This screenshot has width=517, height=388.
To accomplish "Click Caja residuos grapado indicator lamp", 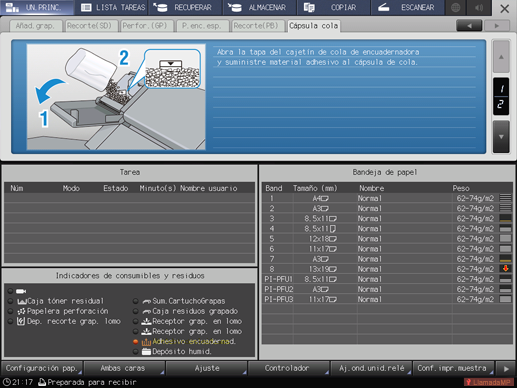I will (135, 311).
